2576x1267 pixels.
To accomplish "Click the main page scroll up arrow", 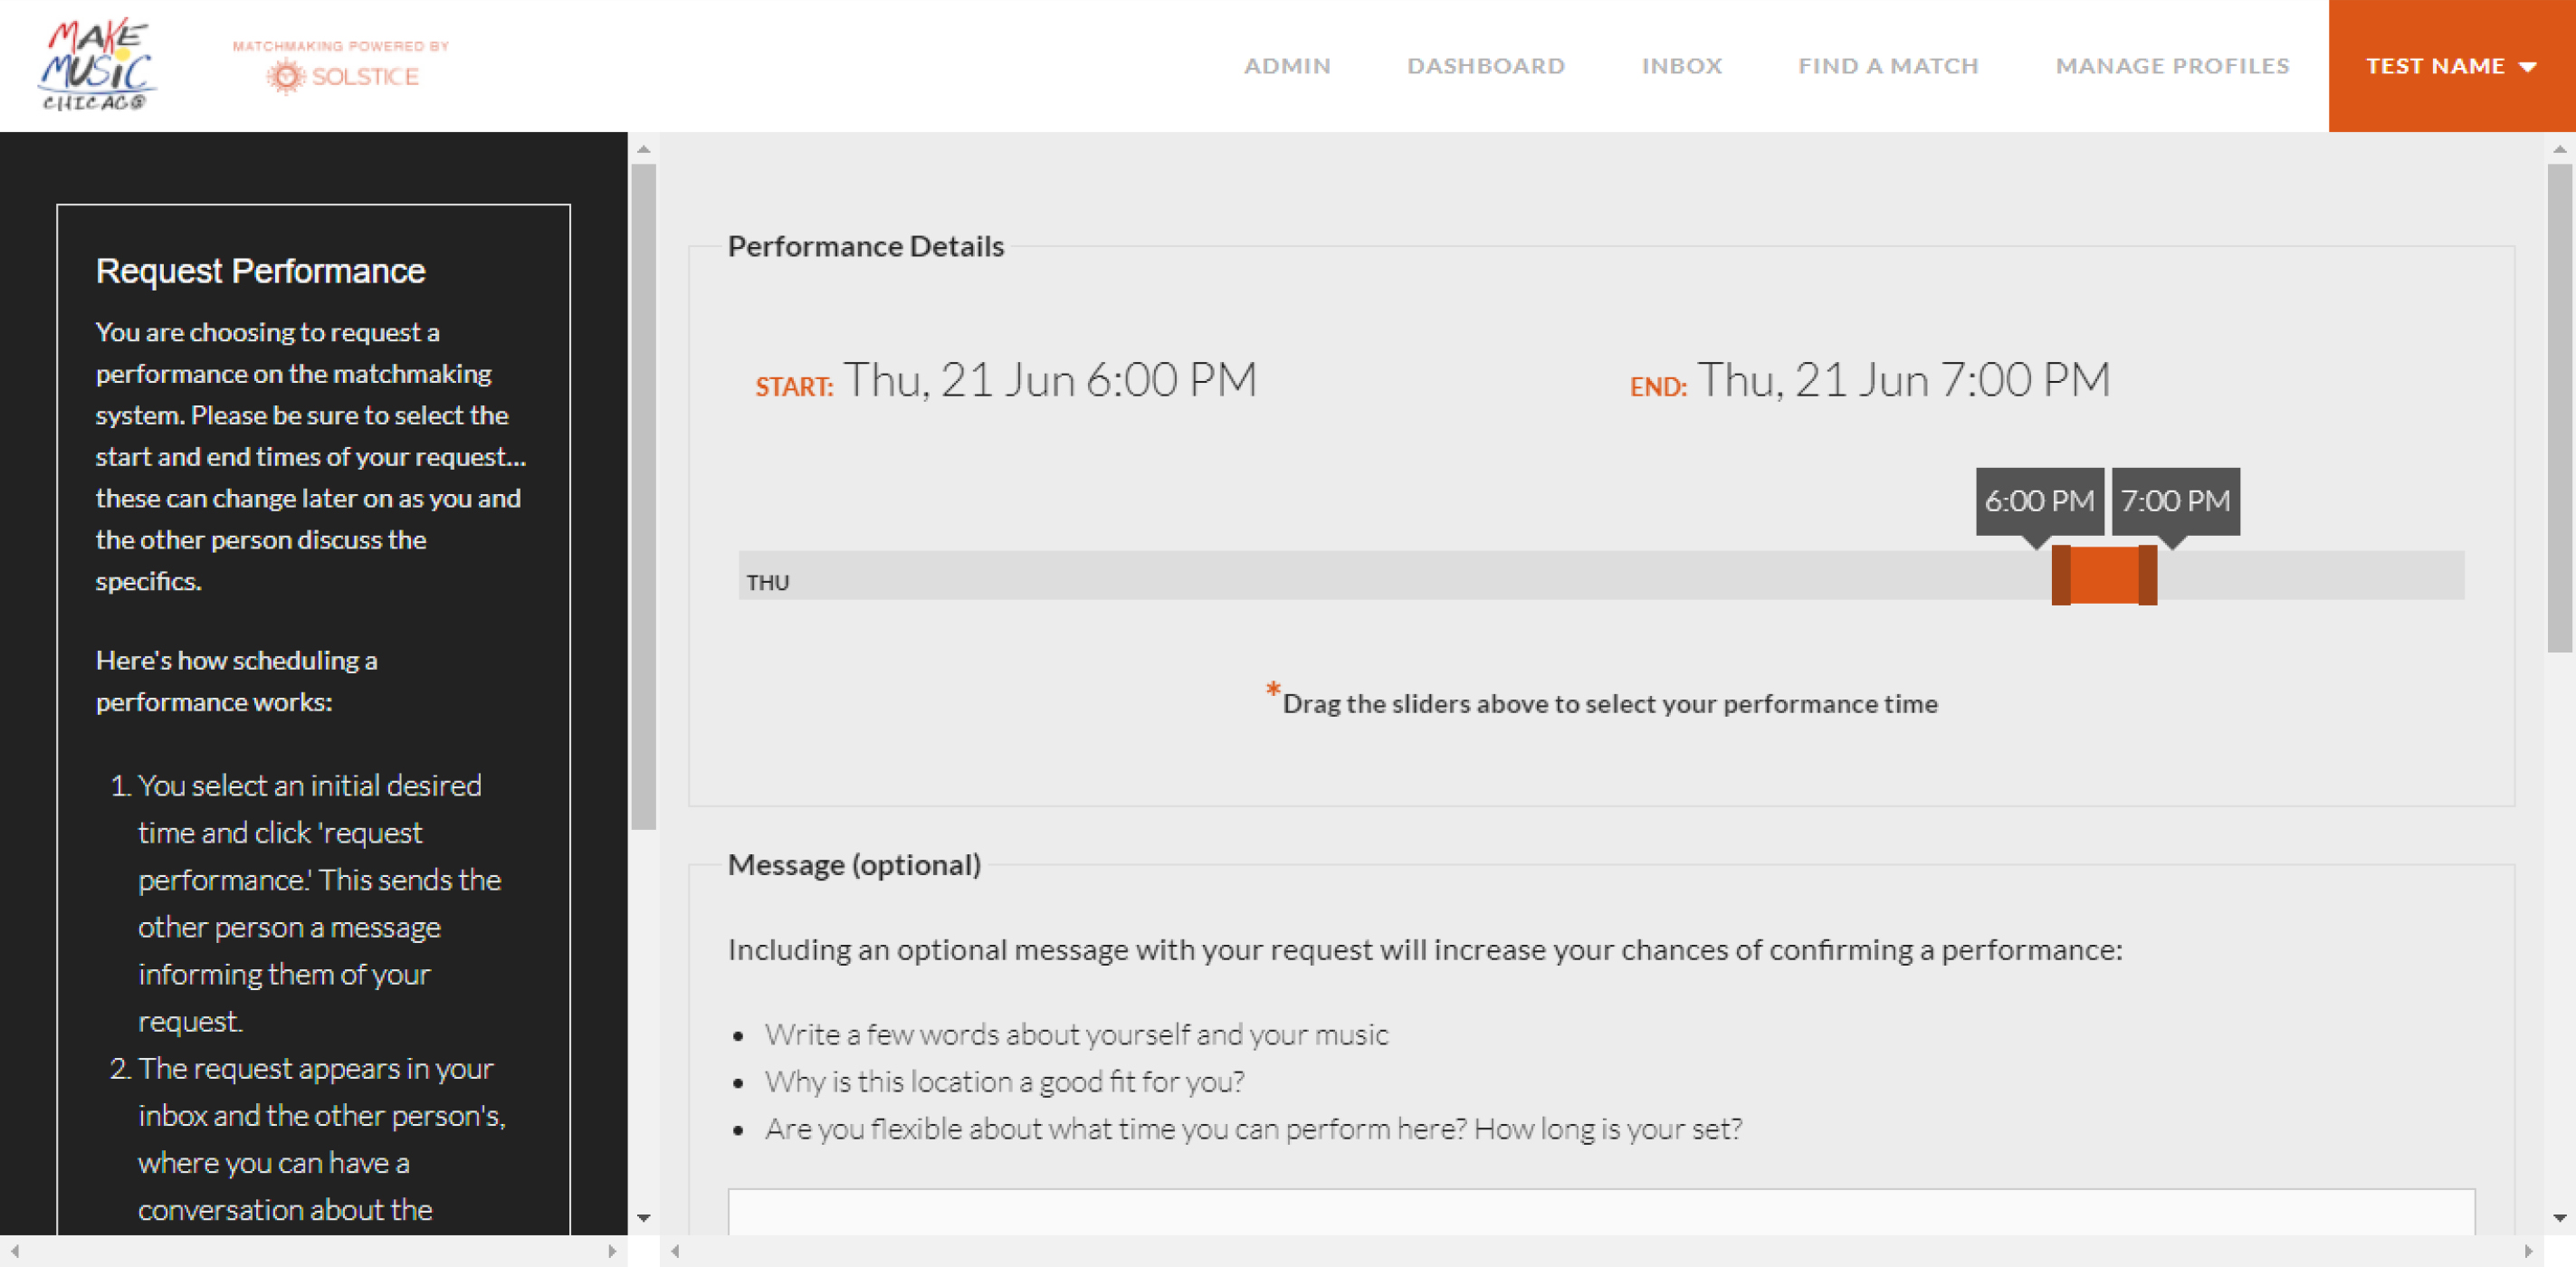I will pos(2559,149).
